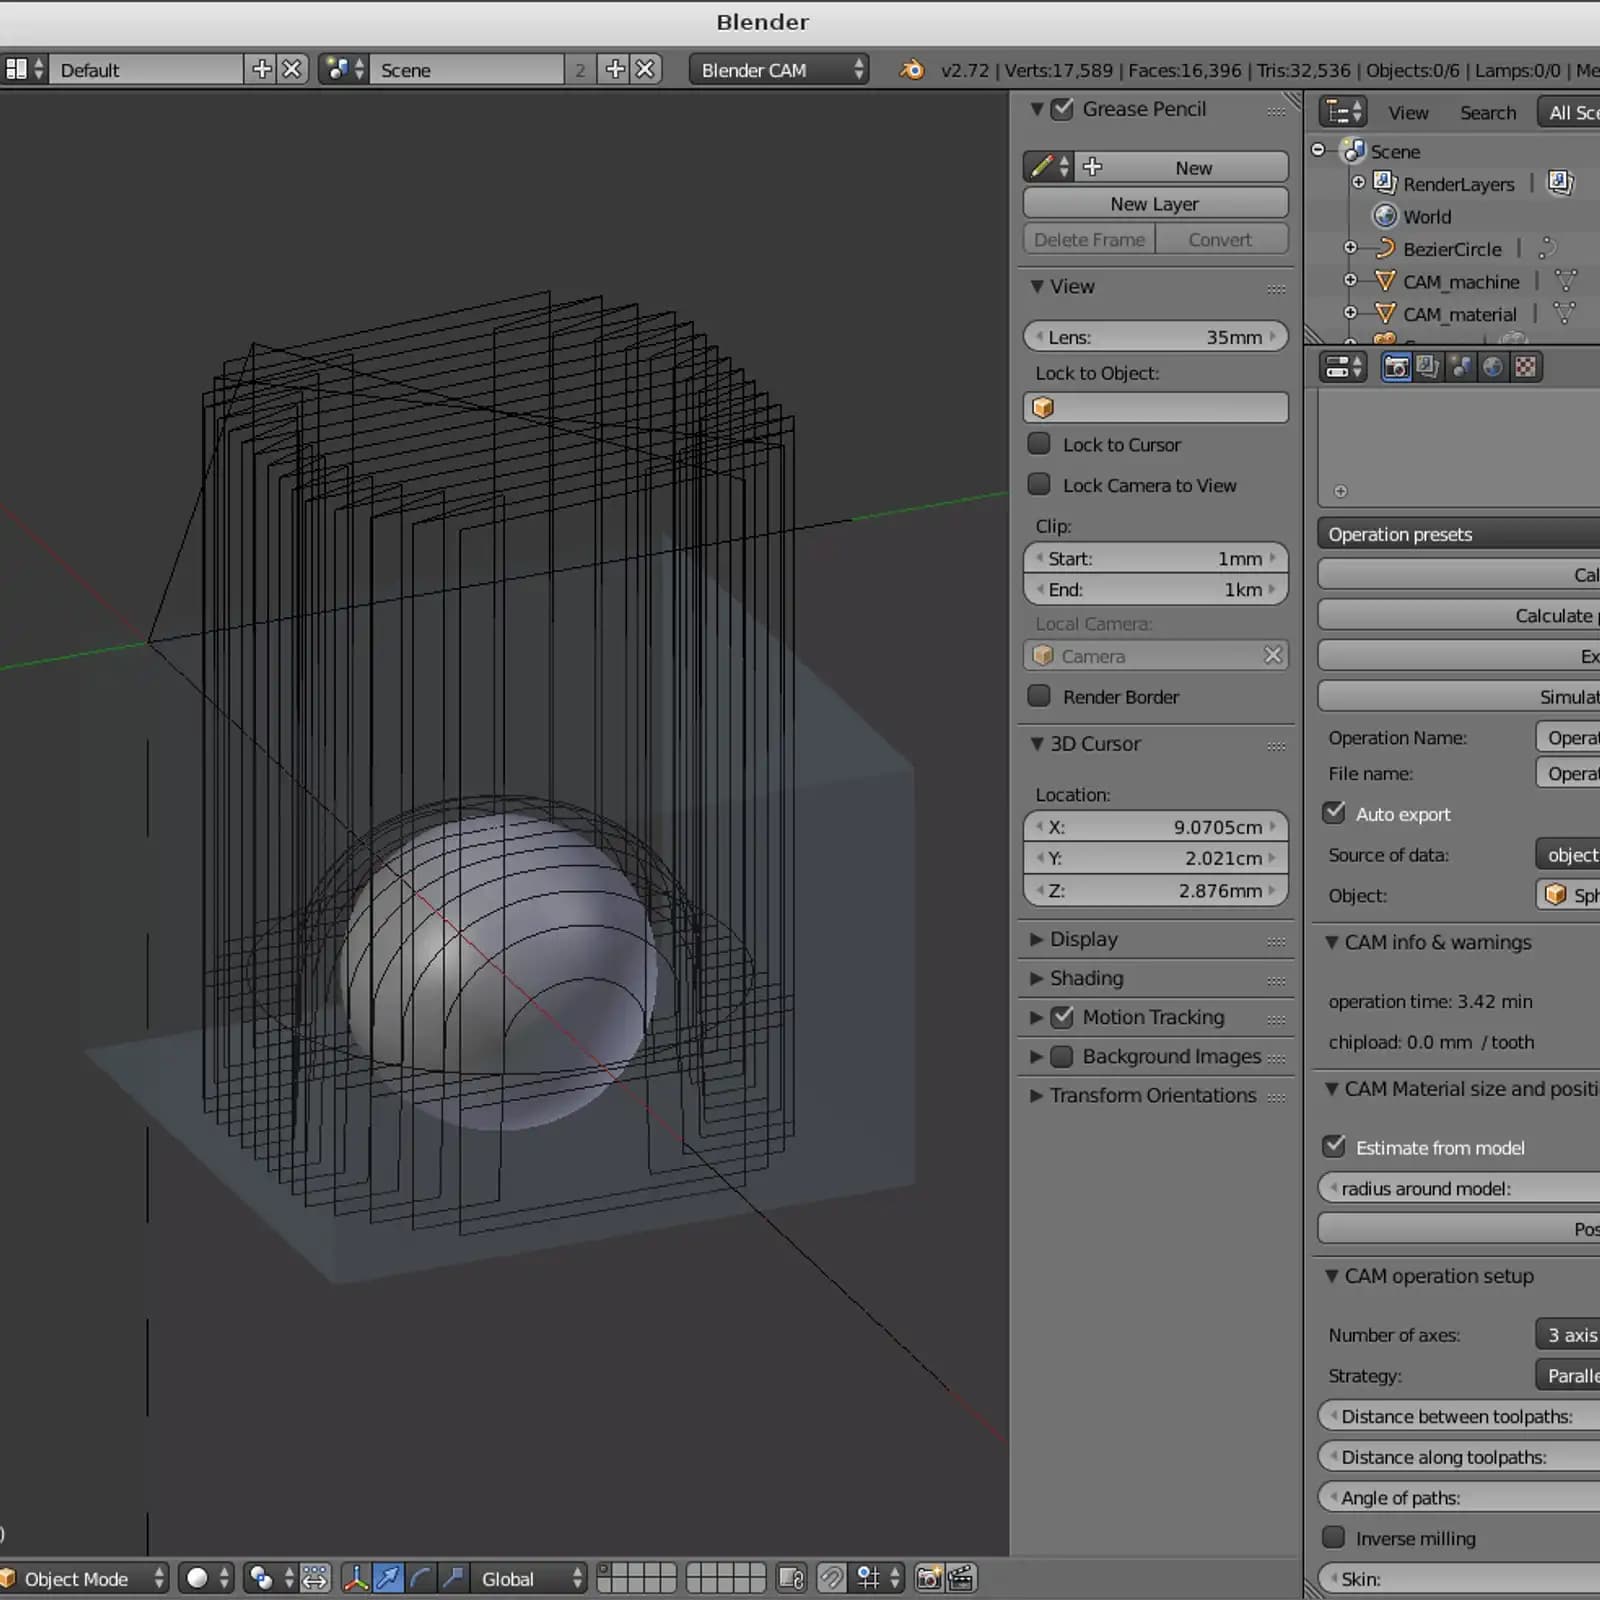Click the Lens 35mm value slider
Viewport: 1600px width, 1600px height.
coord(1155,337)
